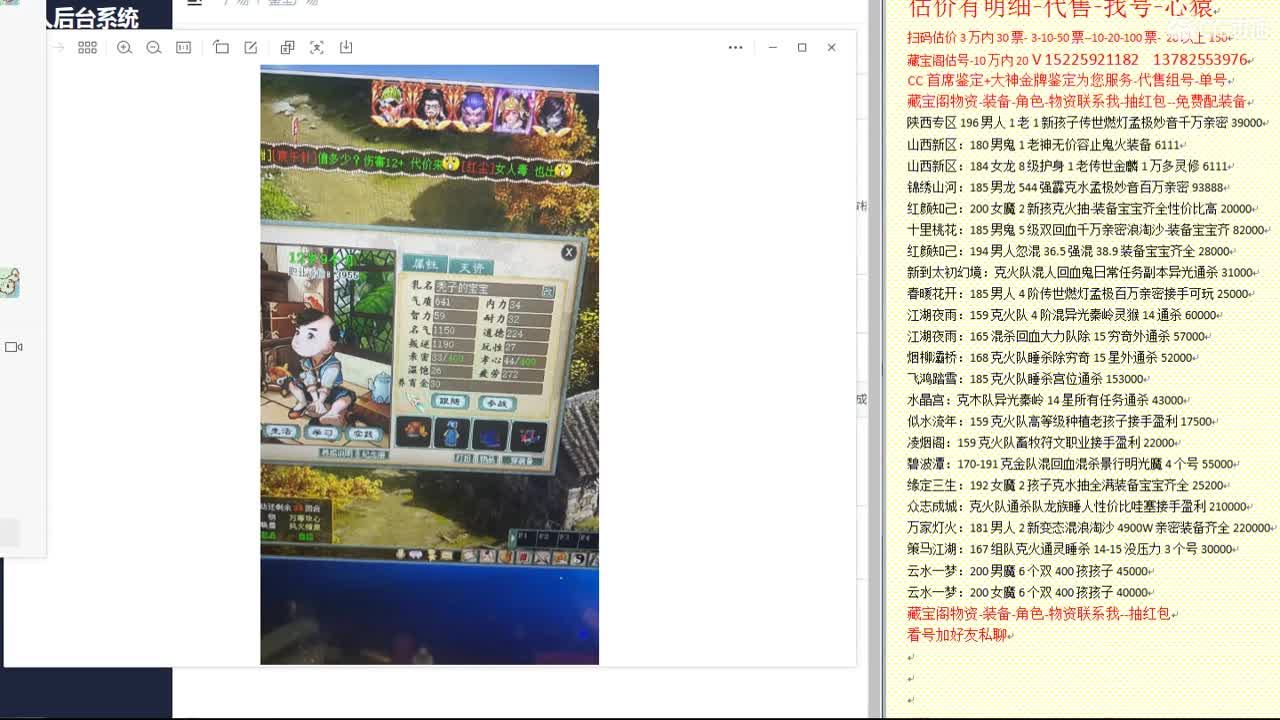Click the copy image icon in viewer toolbar

[287, 47]
